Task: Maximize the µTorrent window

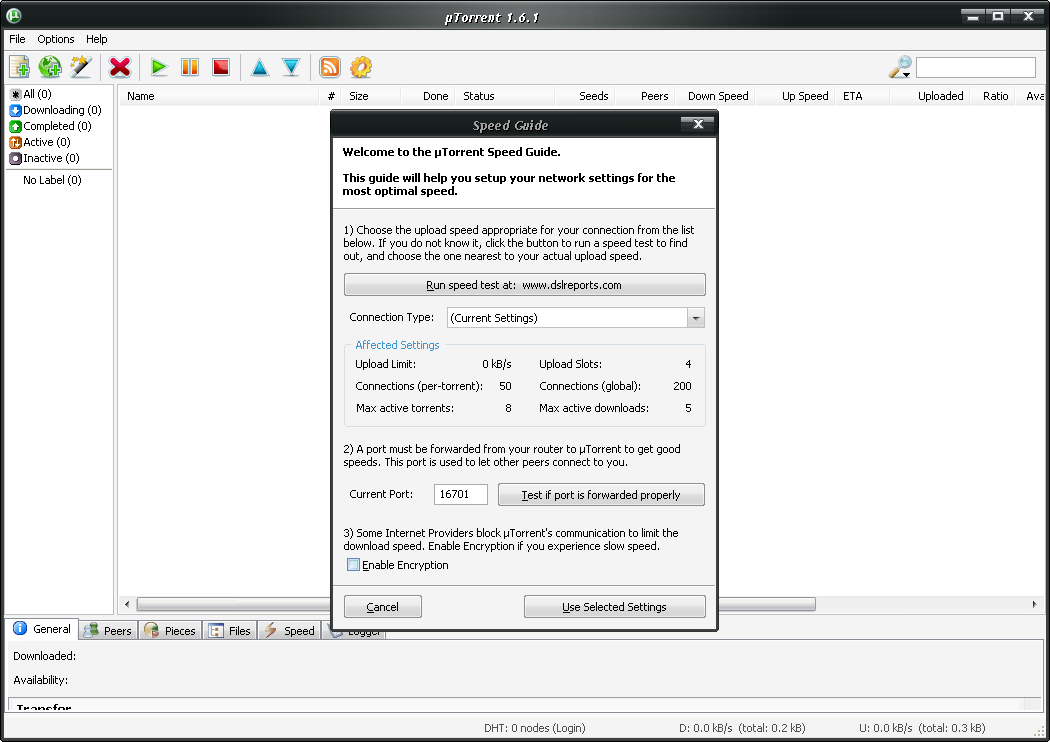Action: (x=998, y=15)
